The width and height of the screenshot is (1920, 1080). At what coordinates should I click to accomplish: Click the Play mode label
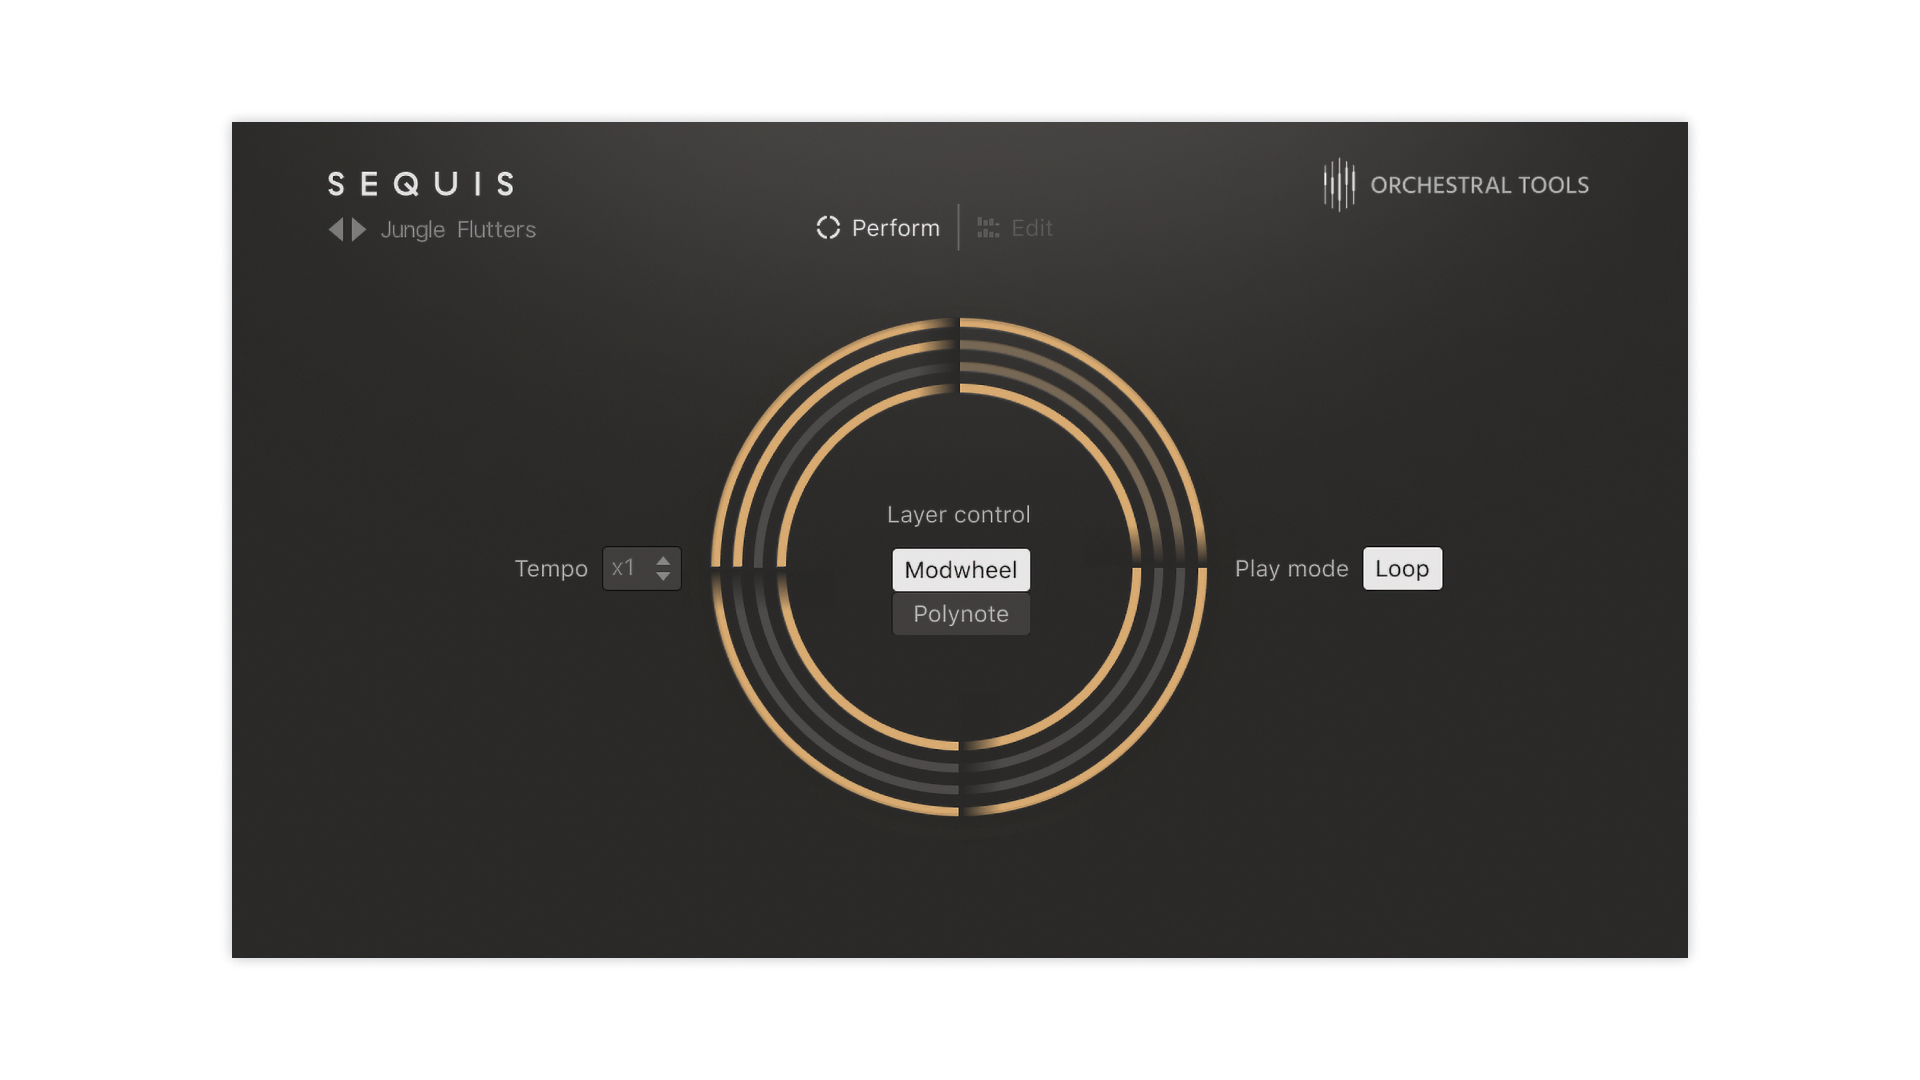pos(1291,569)
